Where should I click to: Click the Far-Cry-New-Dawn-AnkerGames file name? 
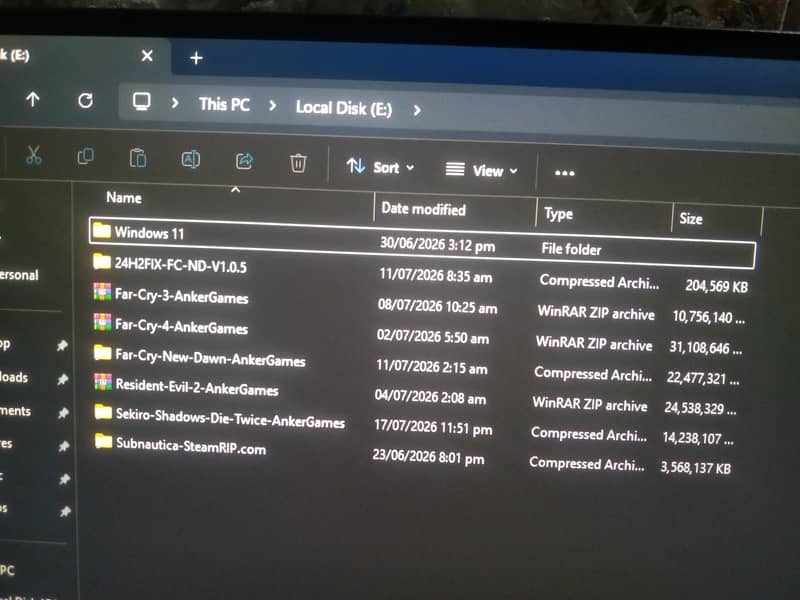point(210,357)
